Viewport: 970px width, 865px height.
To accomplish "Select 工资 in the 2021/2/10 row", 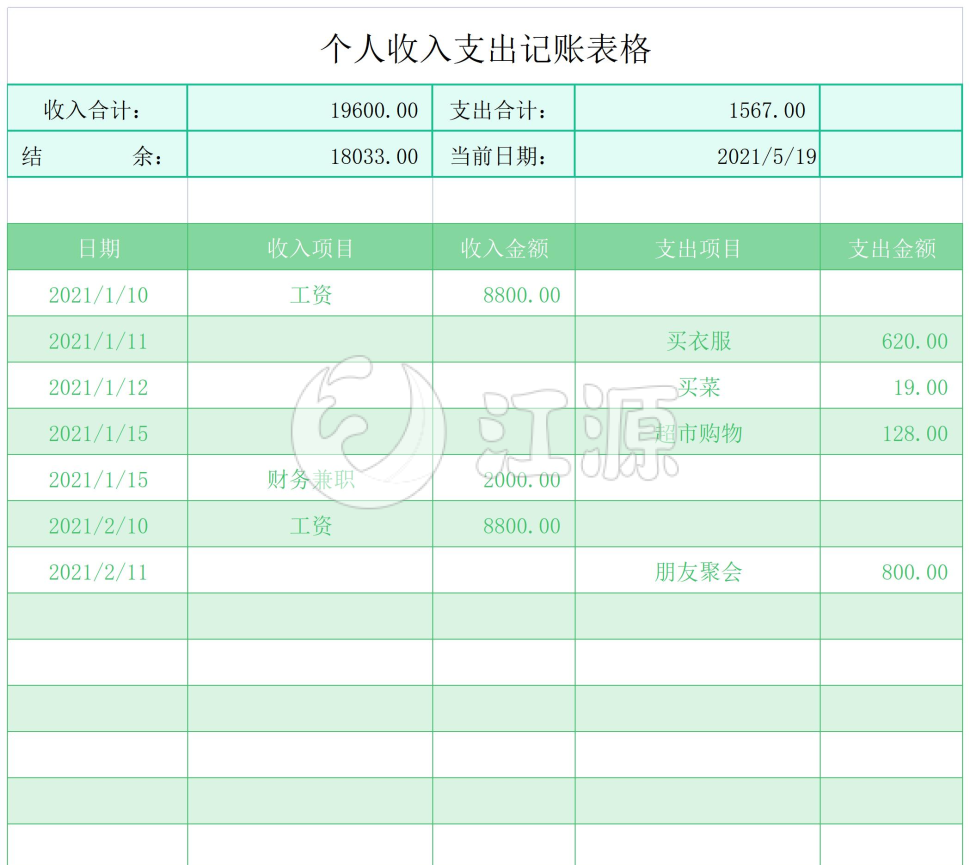I will pos(311,525).
